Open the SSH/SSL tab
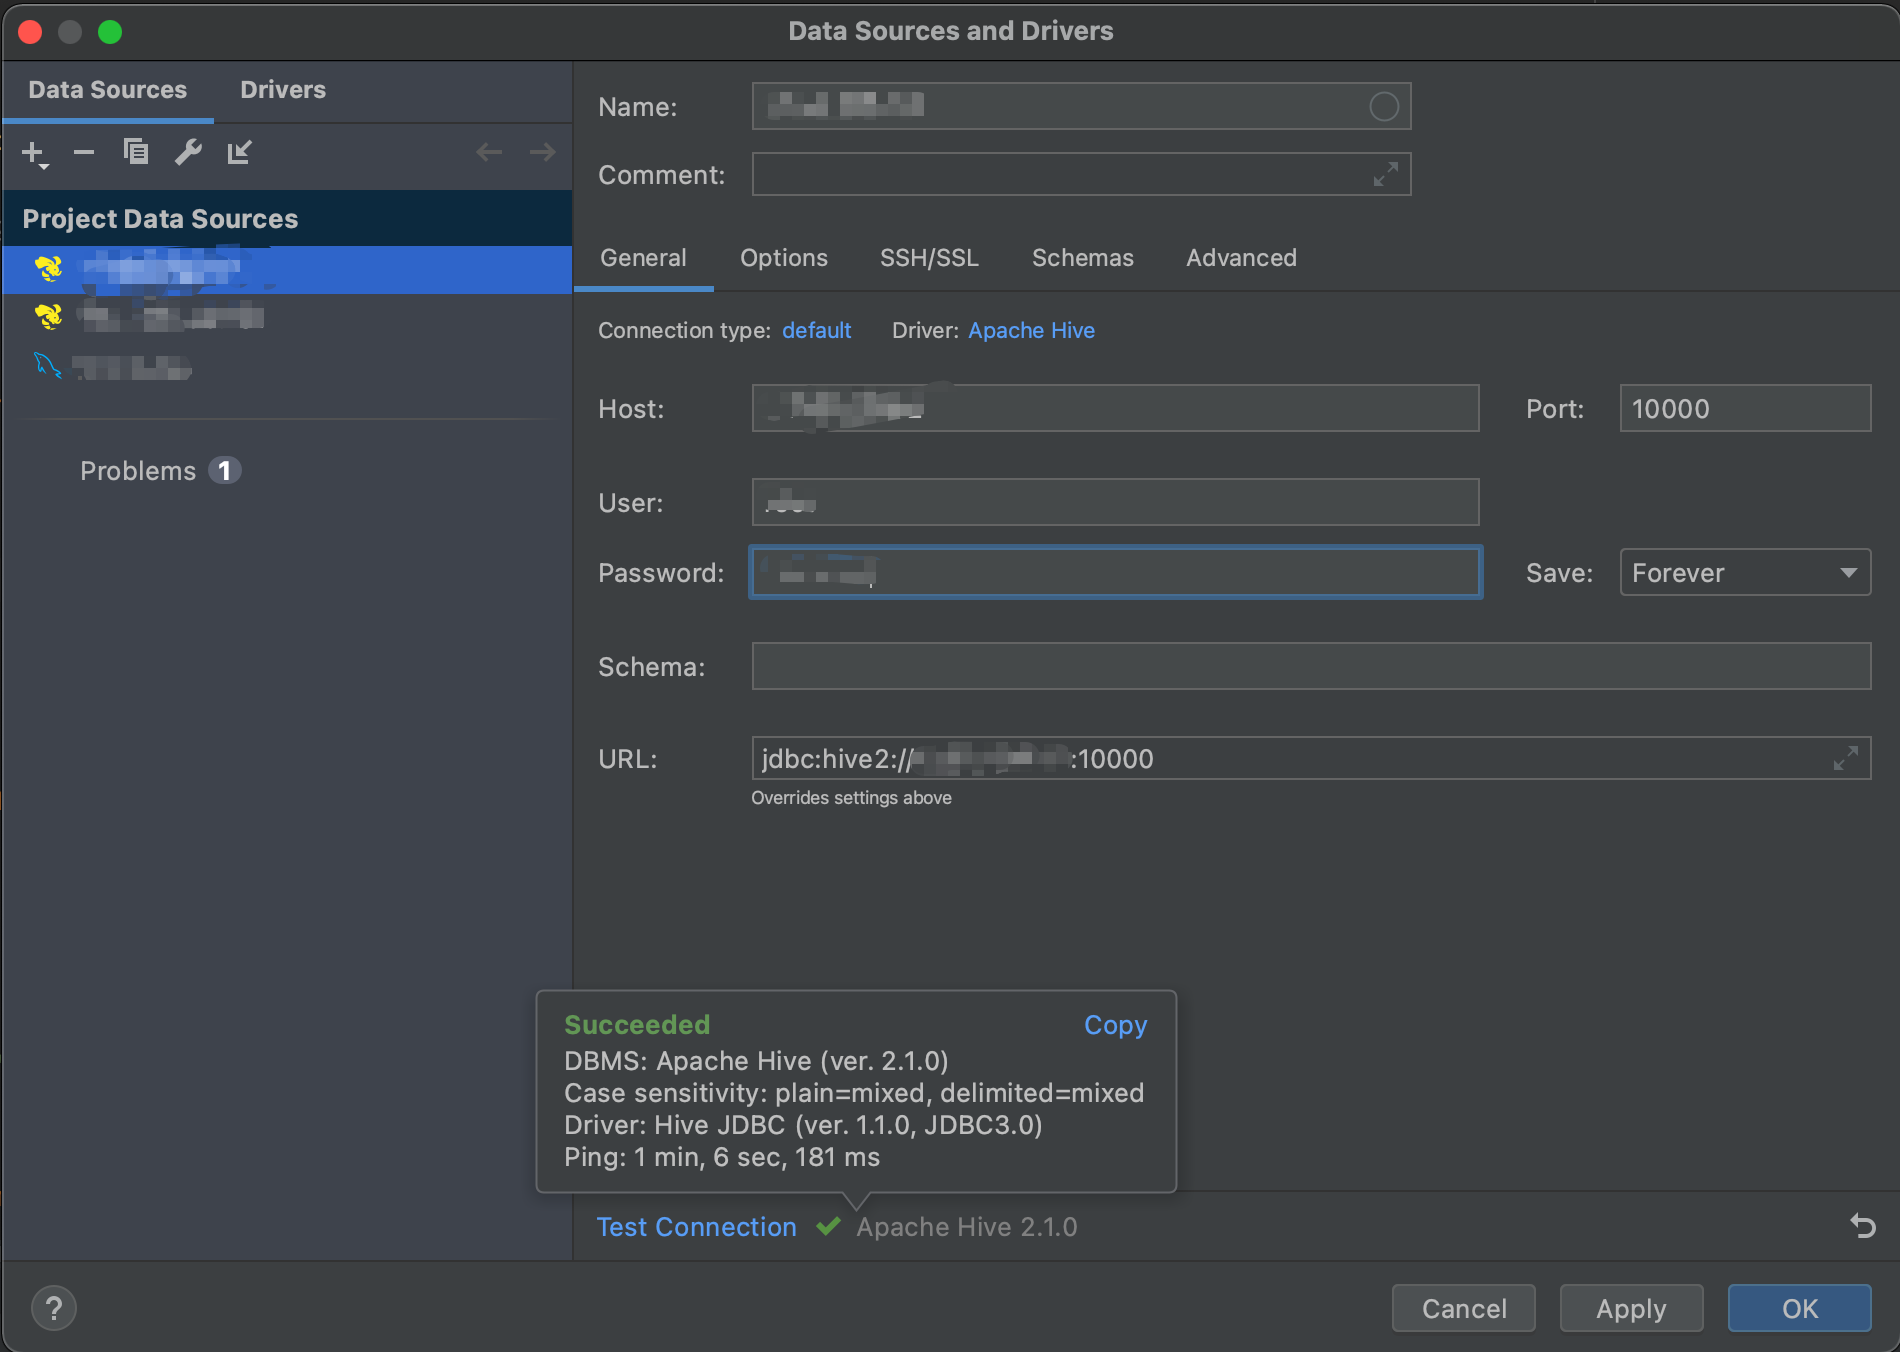1900x1352 pixels. coord(929,257)
